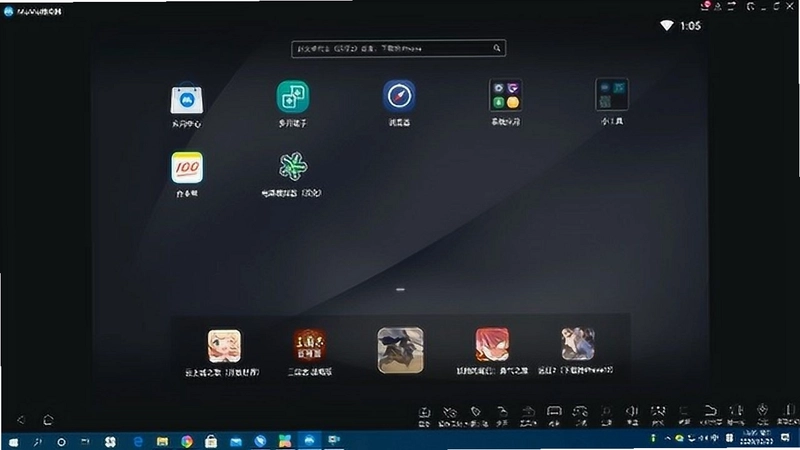
Task: Click the active MuMu emulator taskbar icon
Action: (309, 441)
